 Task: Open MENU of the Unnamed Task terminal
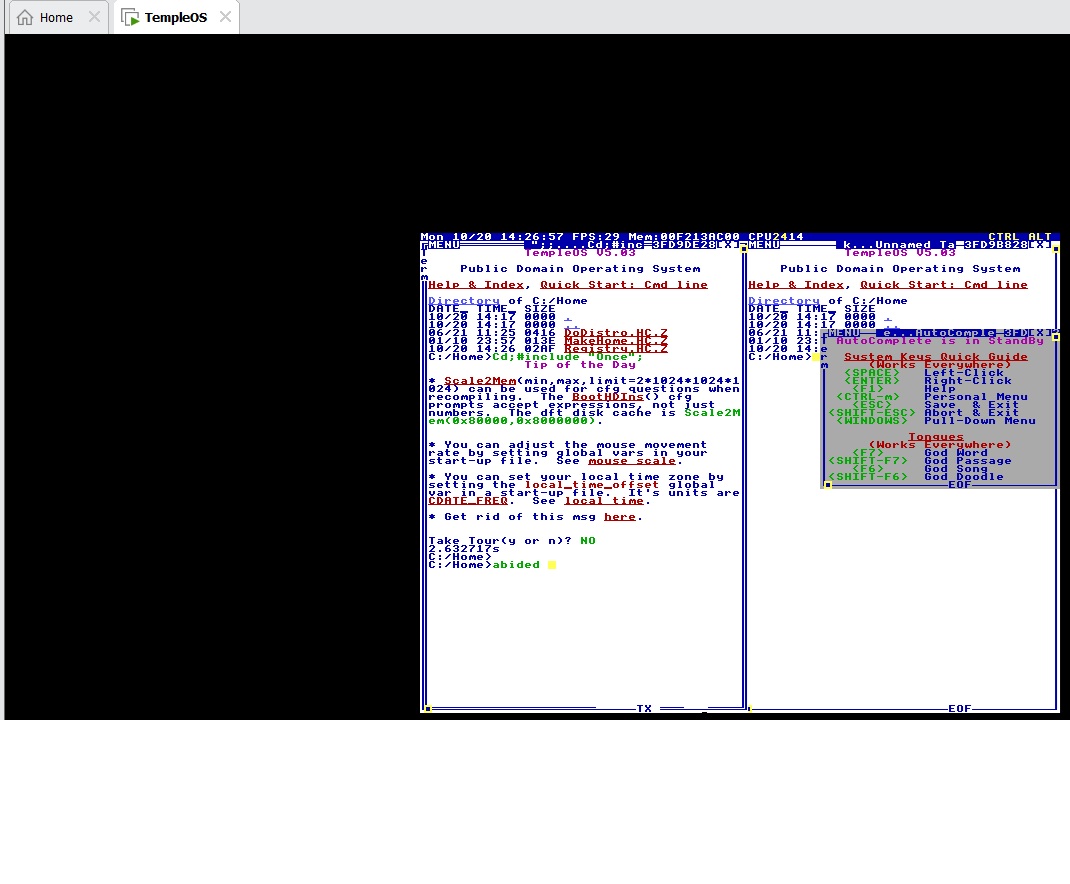[764, 244]
